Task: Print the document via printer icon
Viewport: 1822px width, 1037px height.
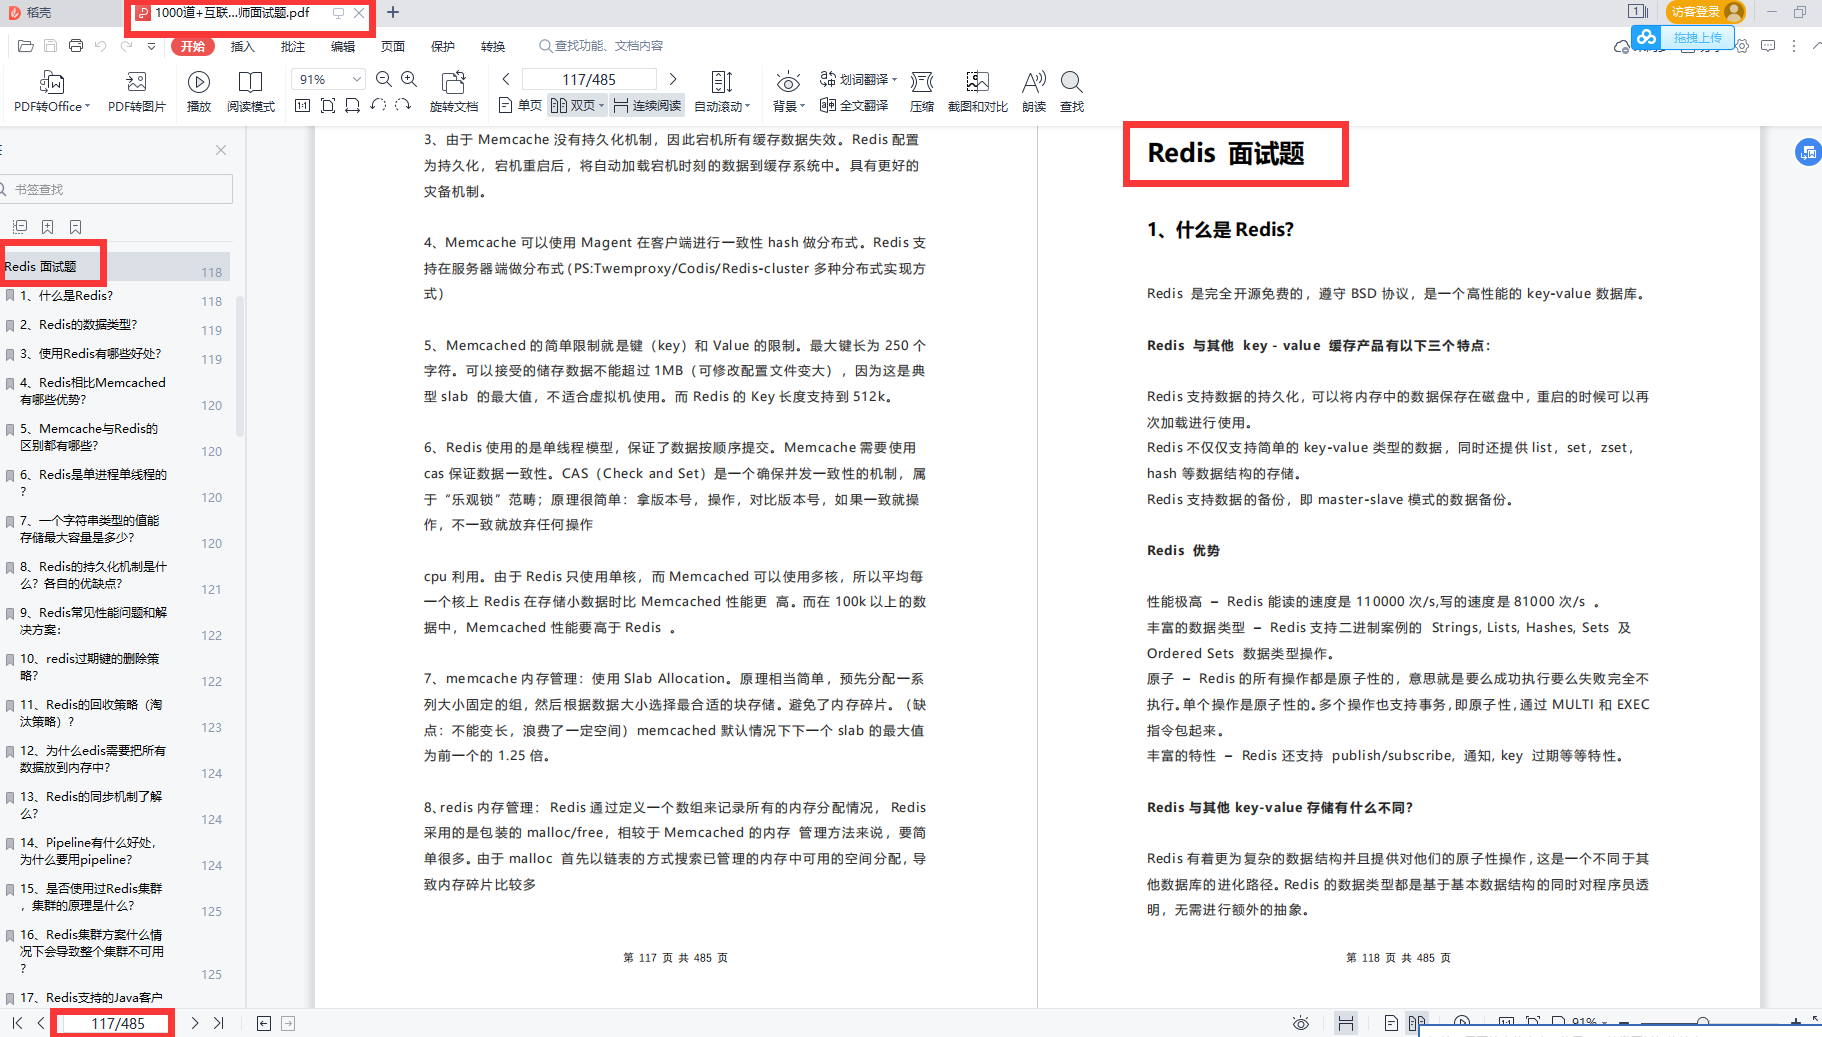Action: pos(76,46)
